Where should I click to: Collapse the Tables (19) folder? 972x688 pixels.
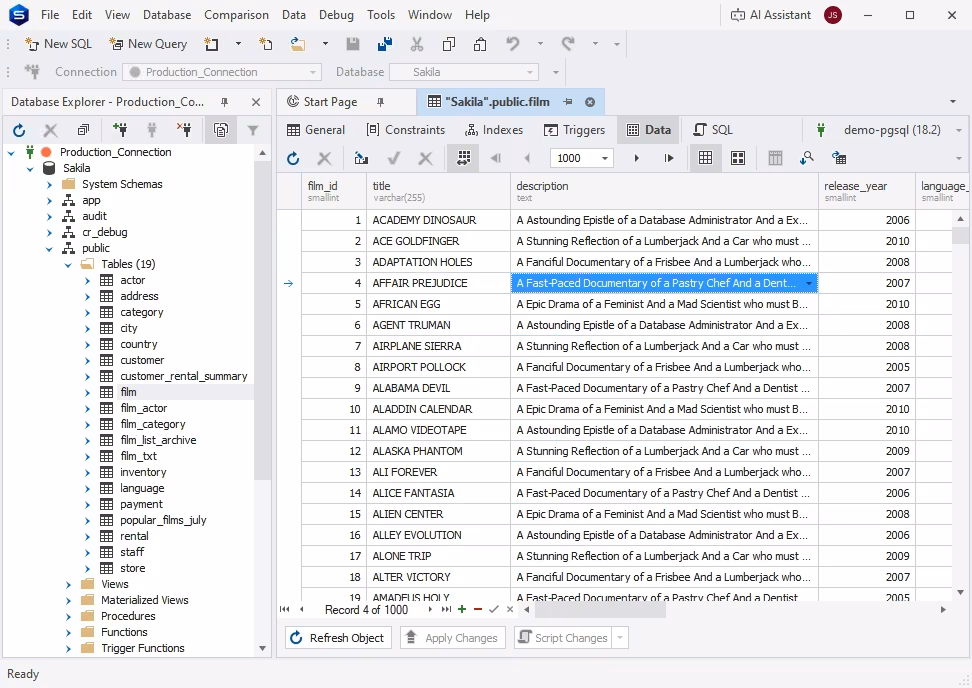68,265
